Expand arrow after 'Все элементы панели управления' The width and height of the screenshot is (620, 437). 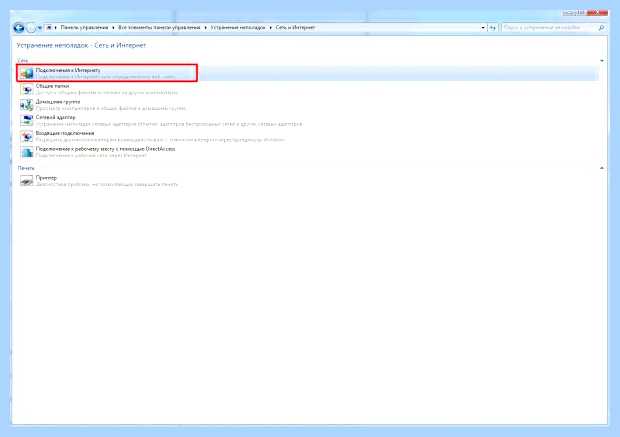point(205,28)
